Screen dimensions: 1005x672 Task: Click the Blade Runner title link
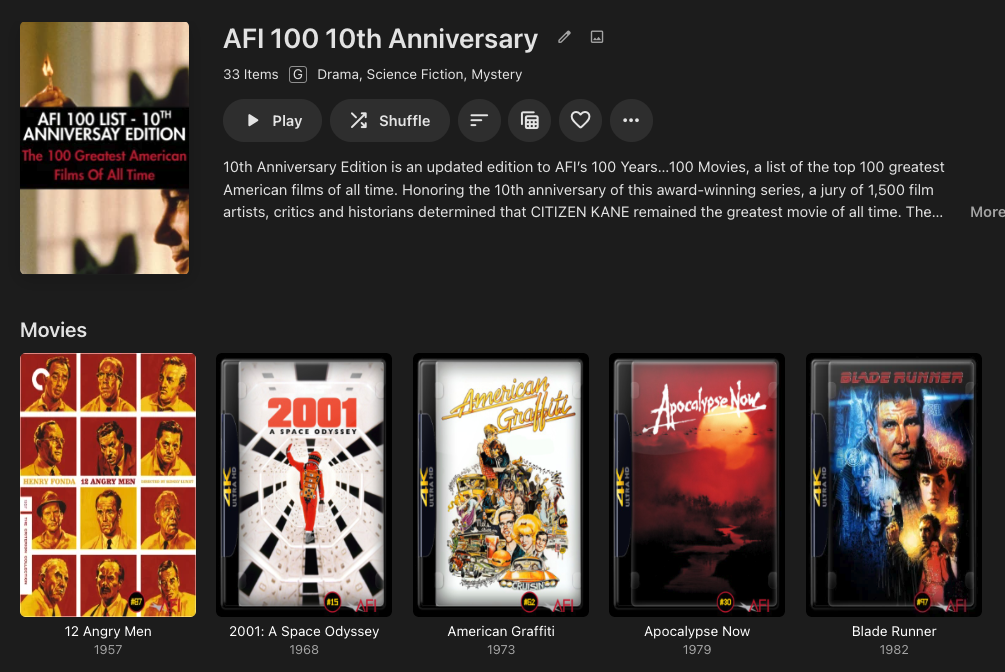click(x=893, y=632)
